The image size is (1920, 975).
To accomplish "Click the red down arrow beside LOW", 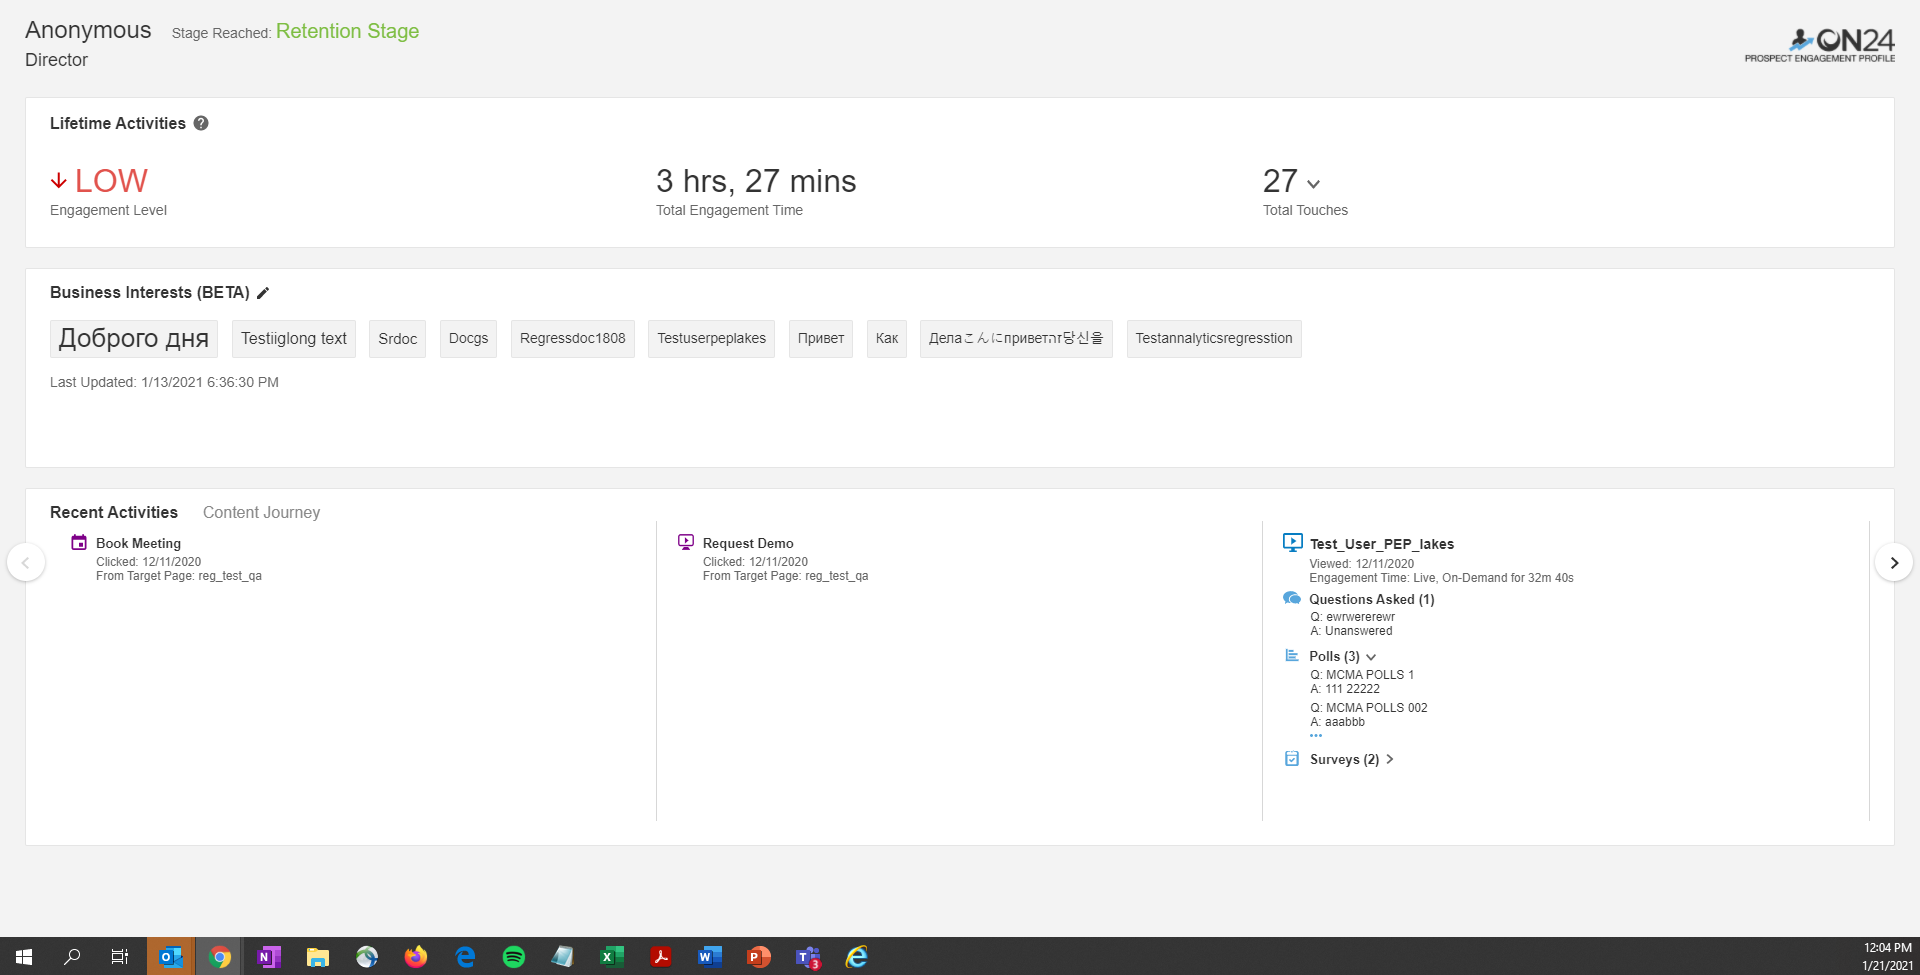I will 59,181.
